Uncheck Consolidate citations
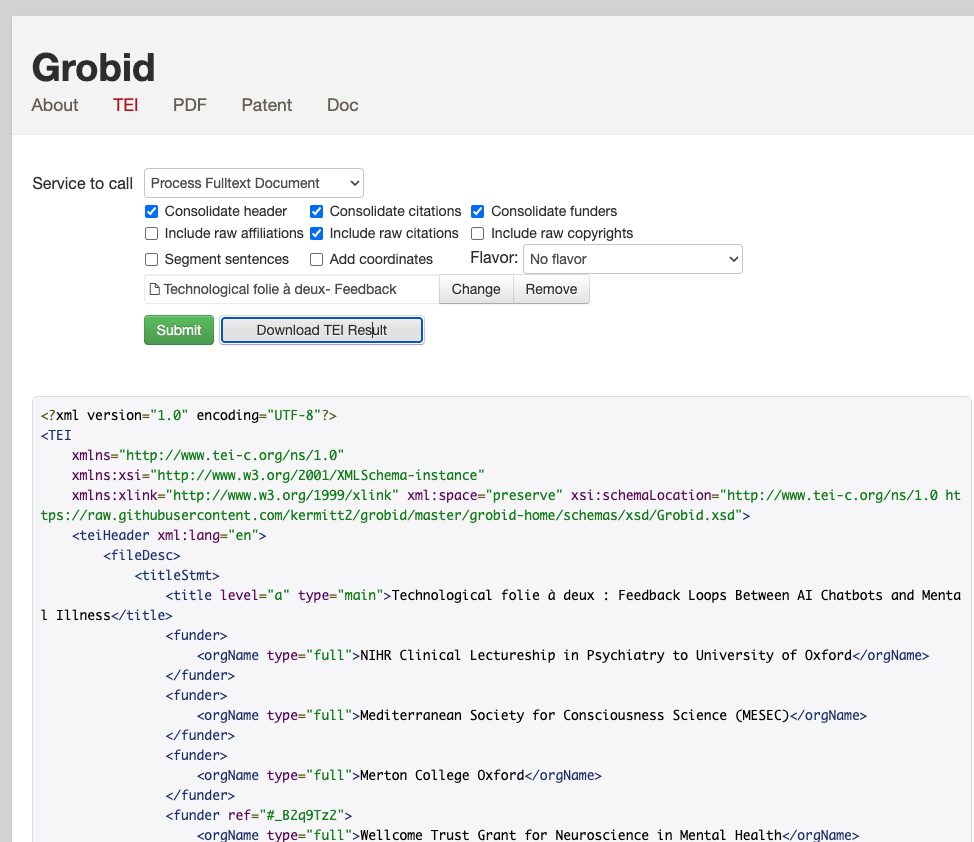The image size is (974, 842). [317, 212]
